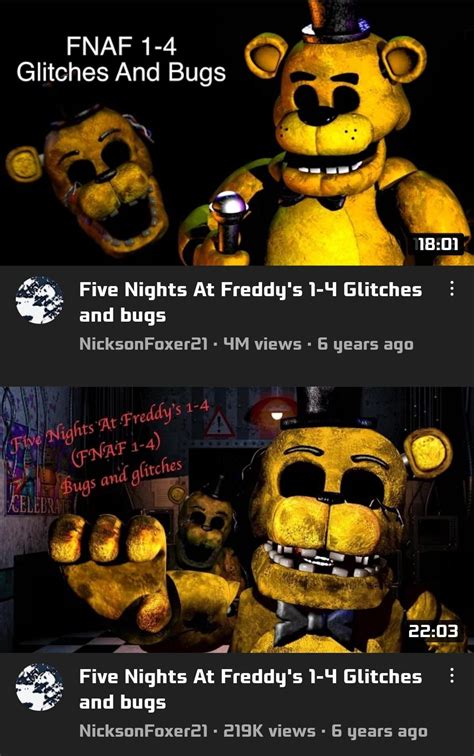Open more options for the 219K views video
474x756 pixels.
[451, 675]
